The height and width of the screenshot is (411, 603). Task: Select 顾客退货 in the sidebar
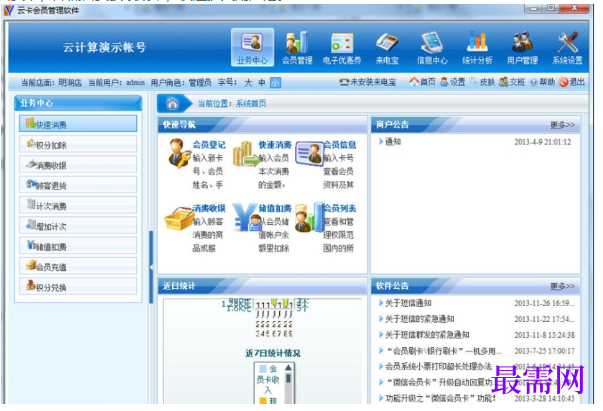78,185
